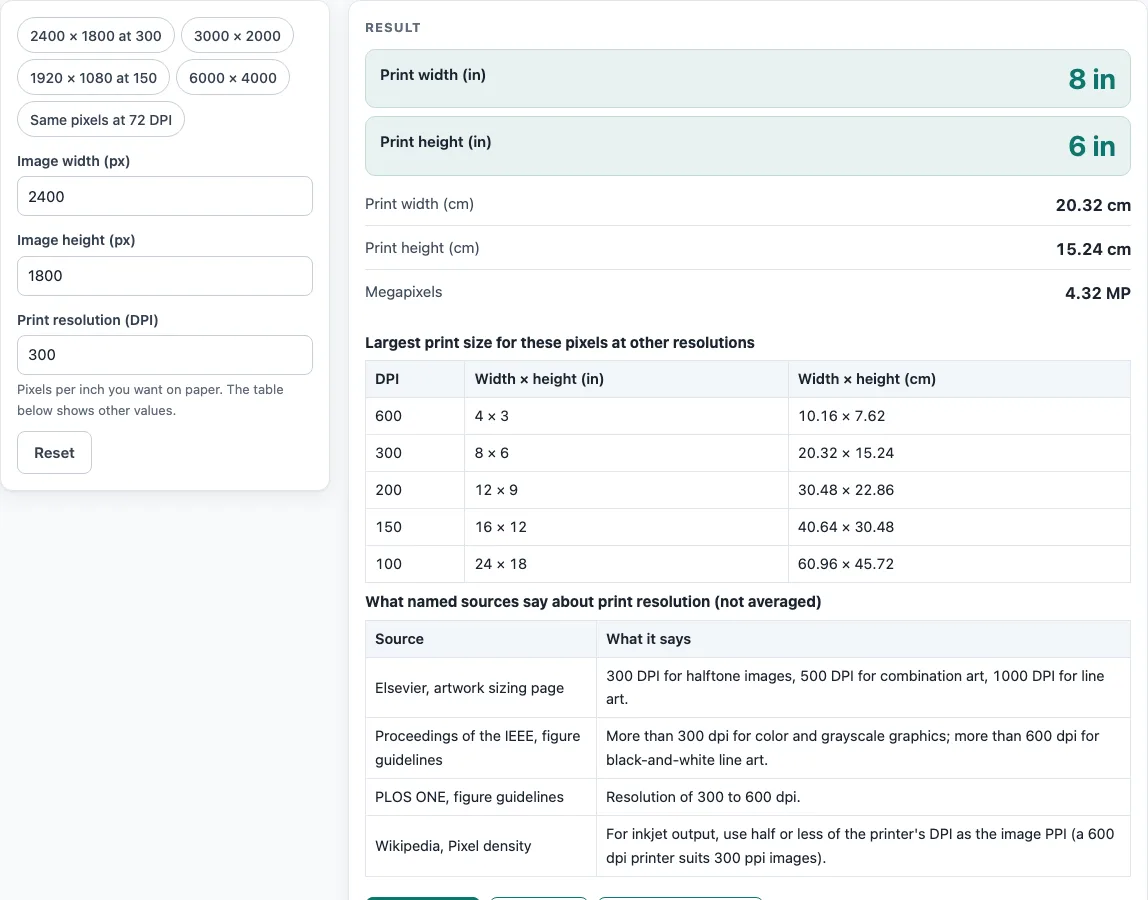Click the "20.32 × 15.24" centimeter cell
Screen dimensions: 1148x900
pyautogui.click(x=959, y=453)
